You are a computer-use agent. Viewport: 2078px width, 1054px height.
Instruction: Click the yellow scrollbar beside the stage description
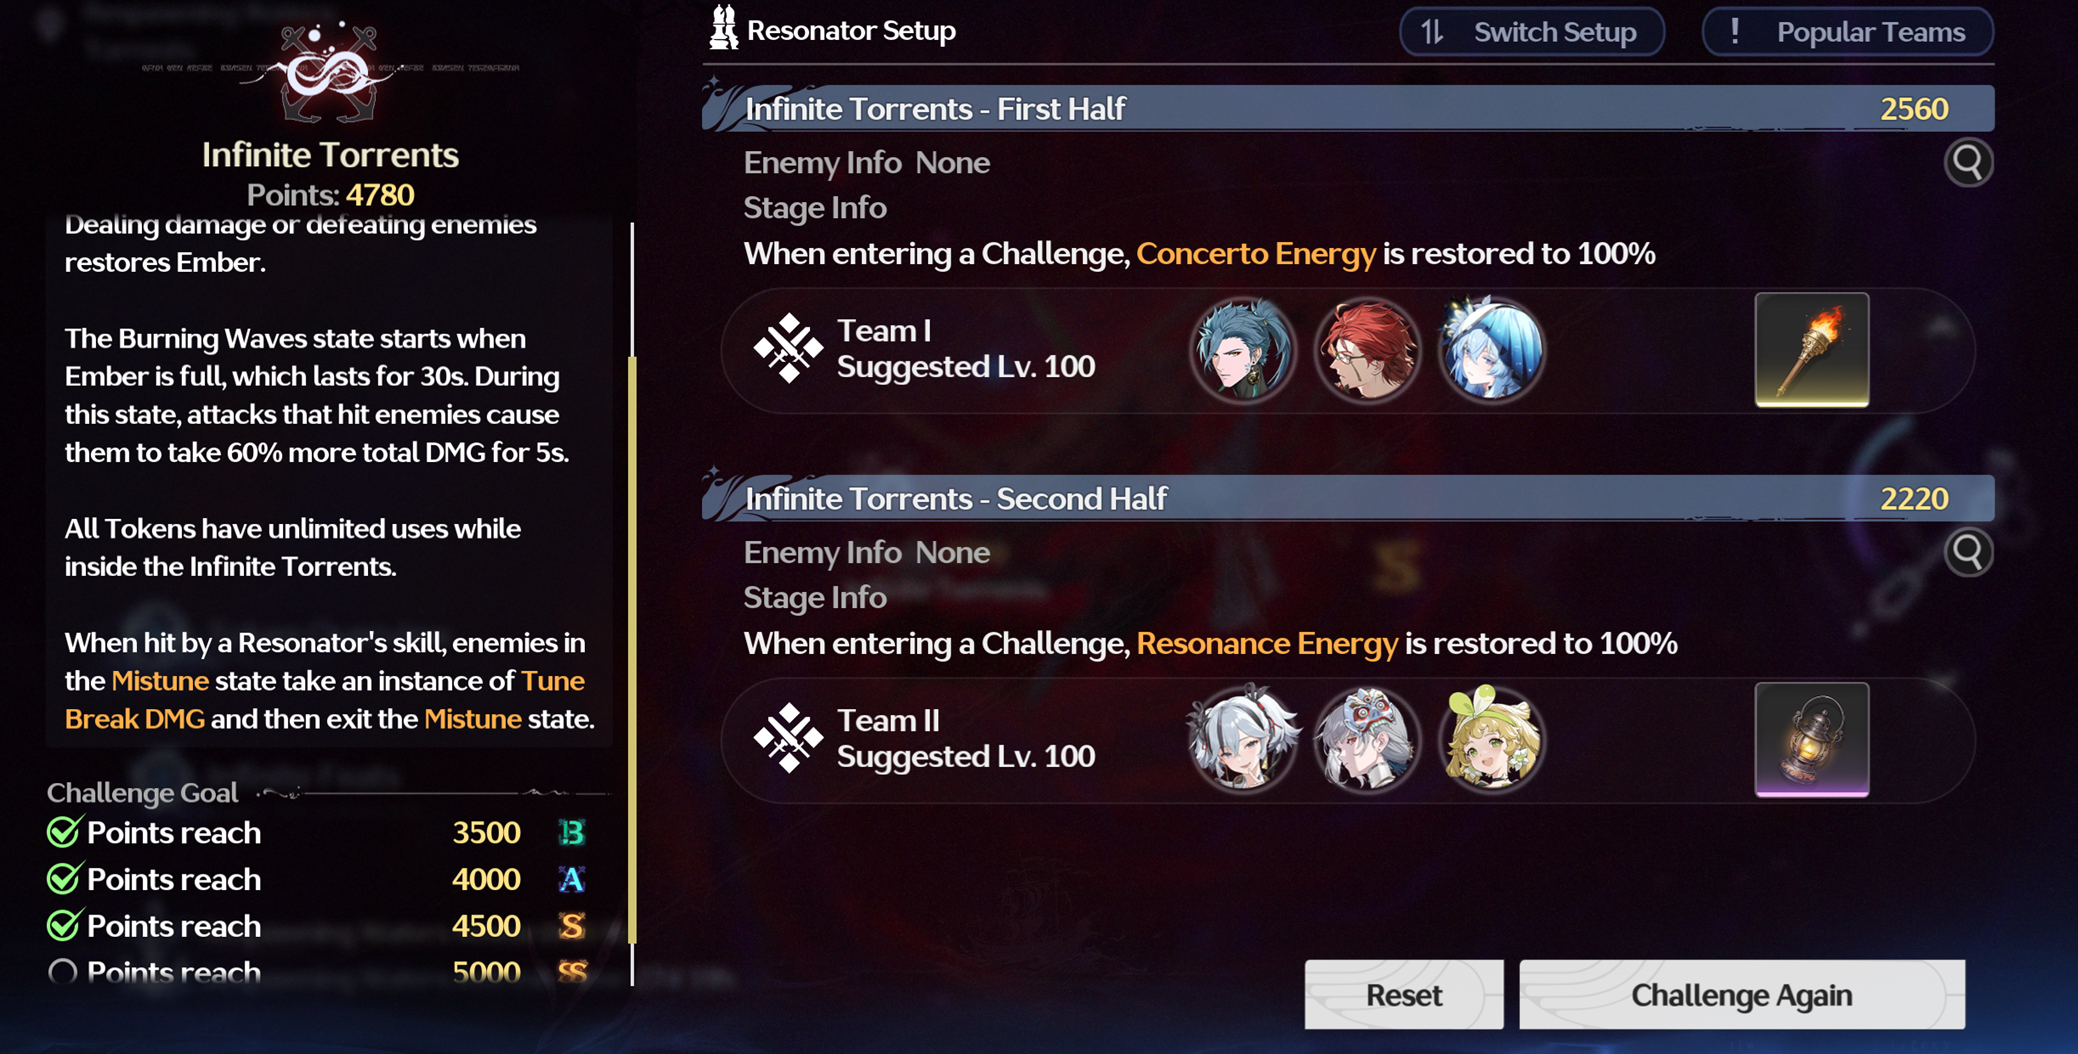tap(632, 650)
